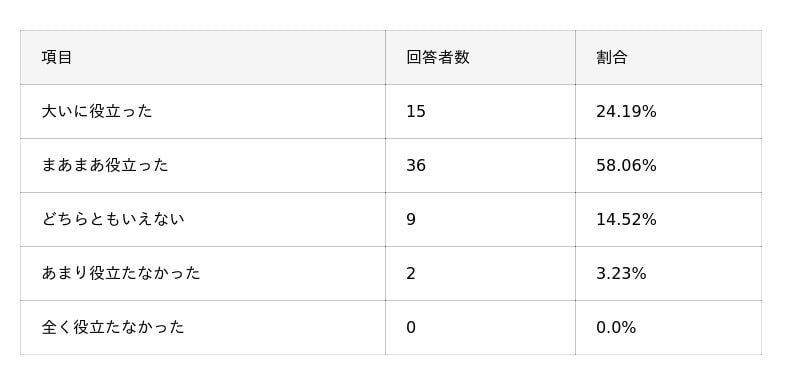800x385 pixels.
Task: Click the 項目 column header
Action: [x=57, y=58]
